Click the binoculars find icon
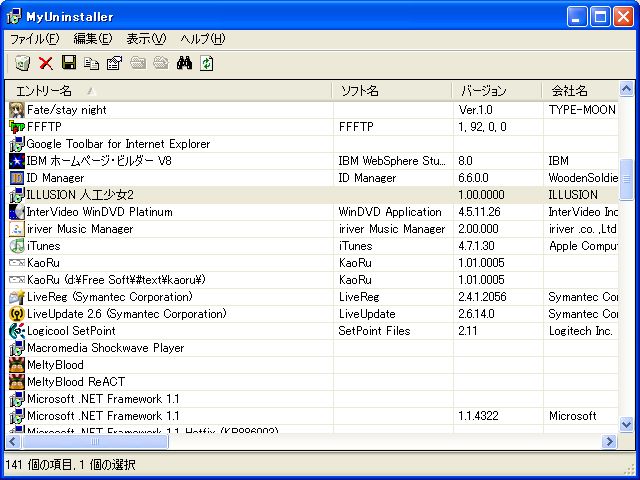 [x=184, y=63]
